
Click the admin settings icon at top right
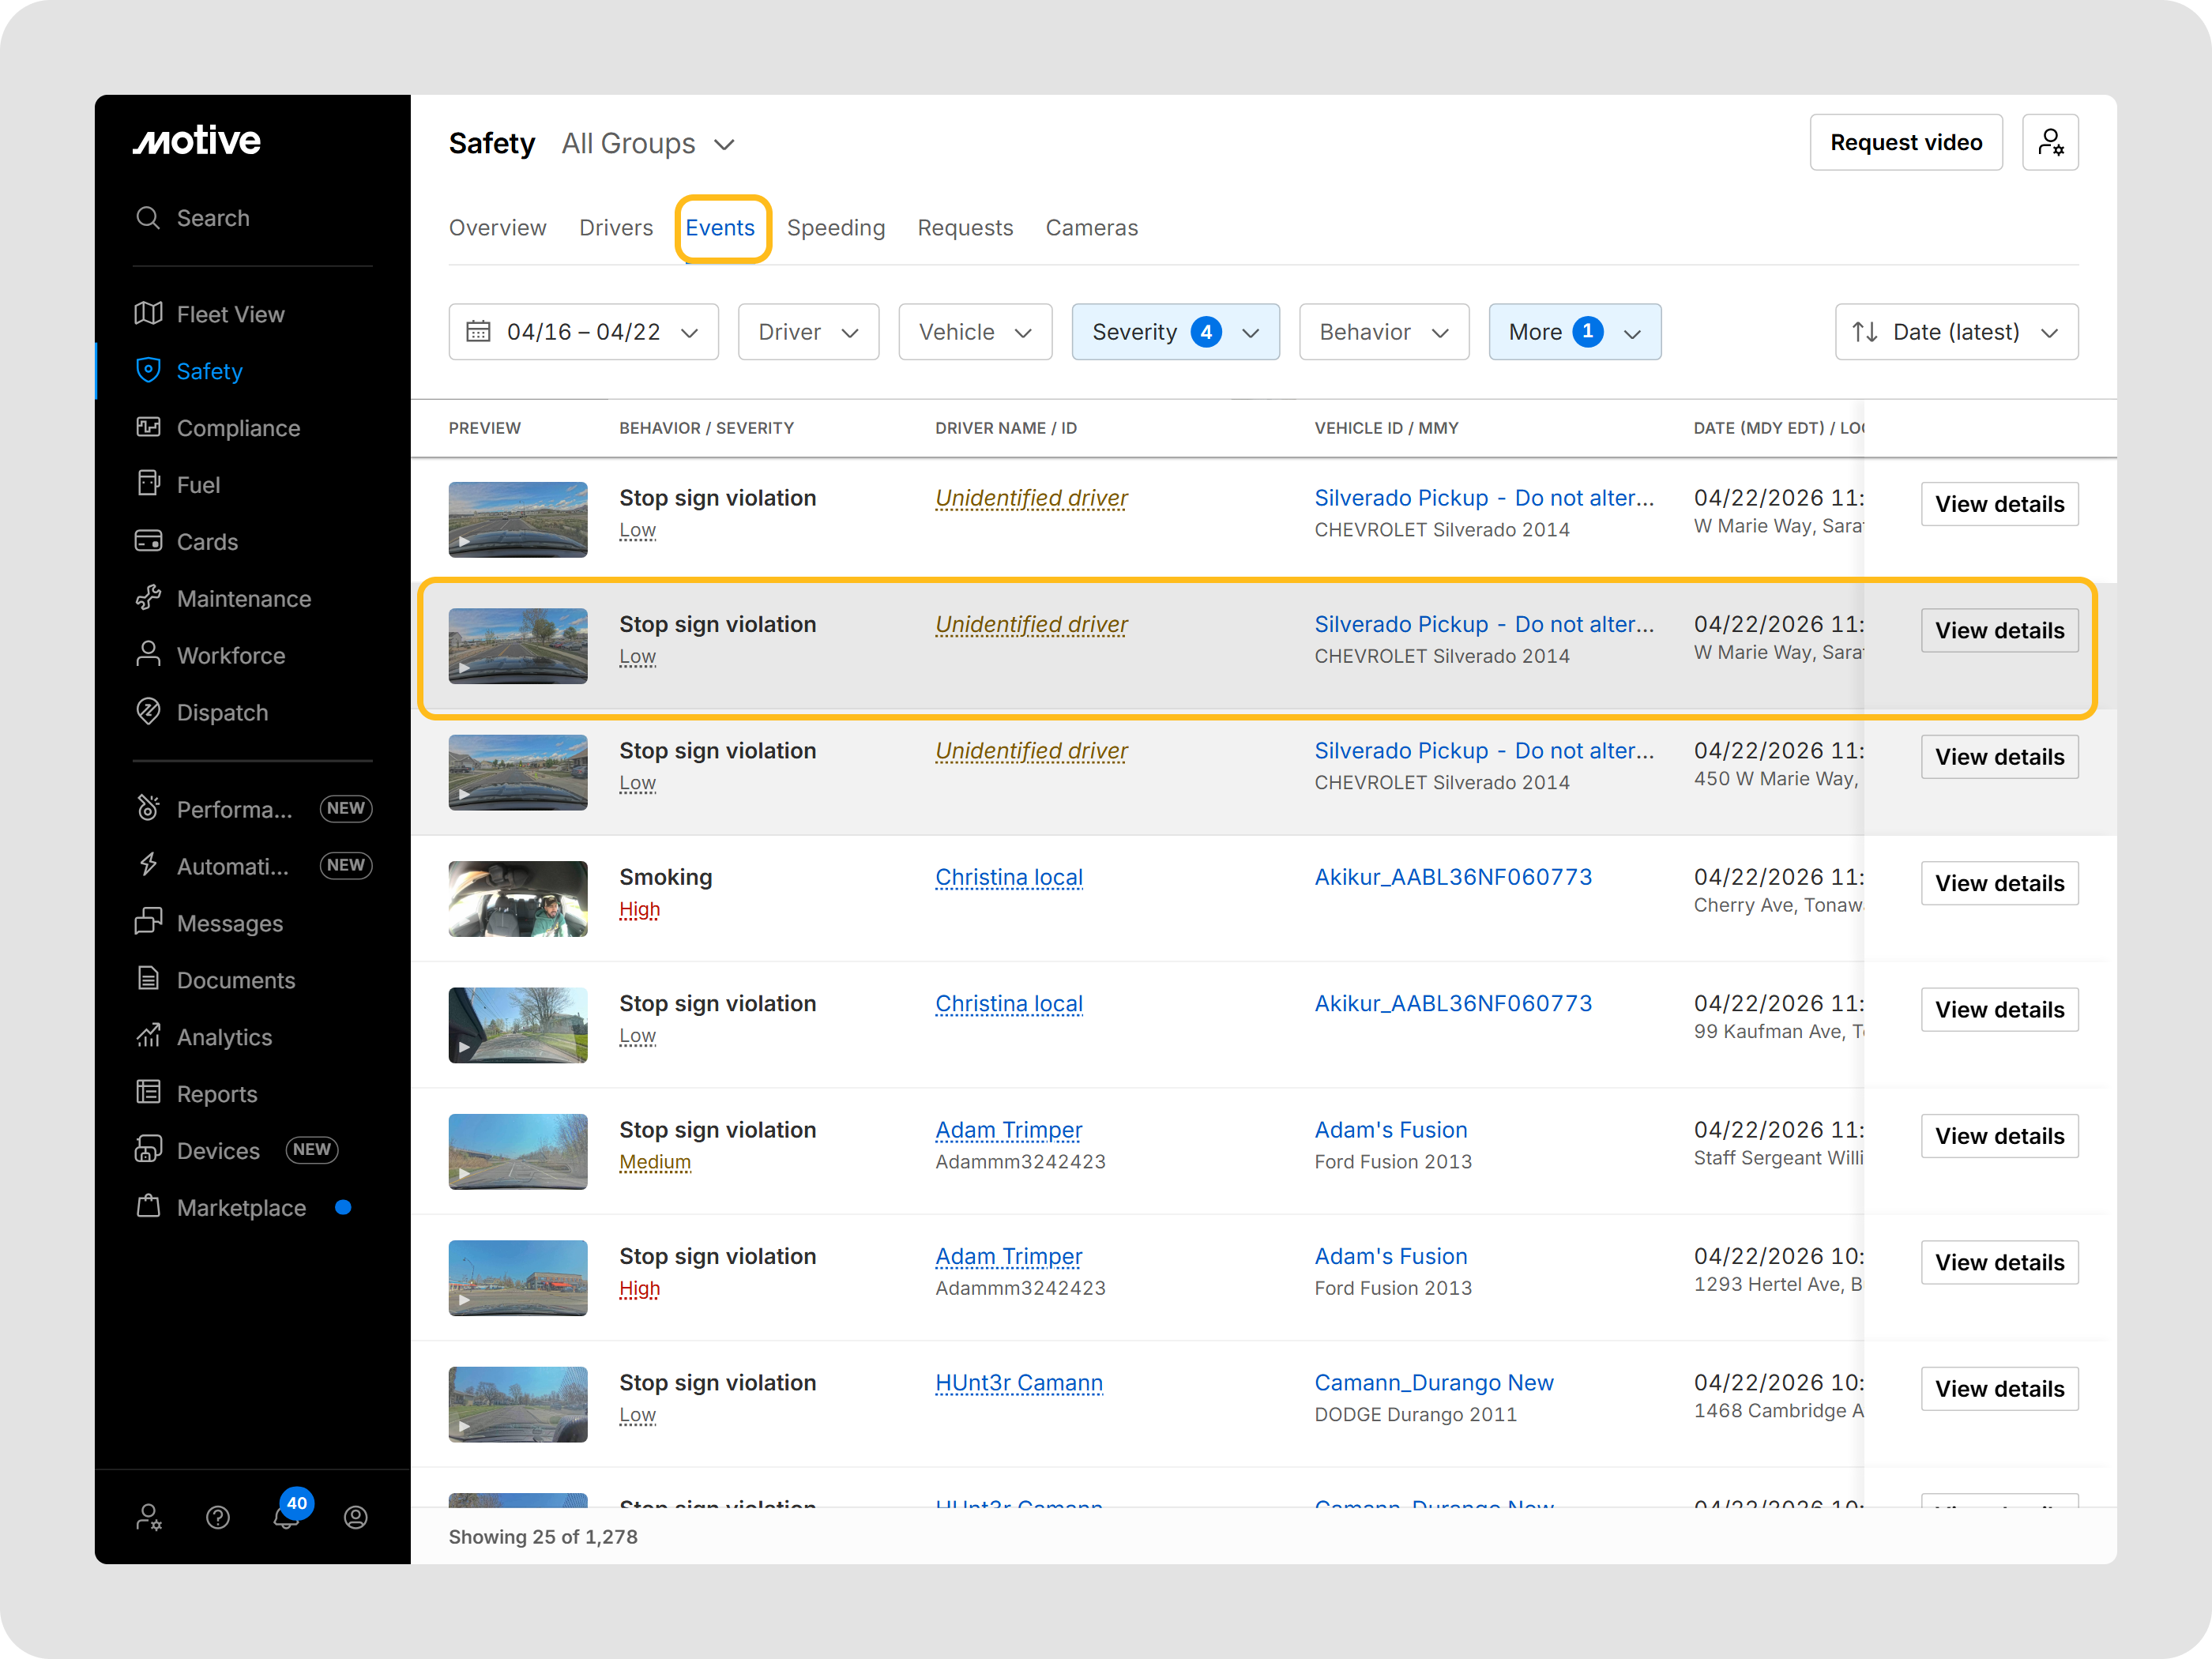pyautogui.click(x=2049, y=142)
